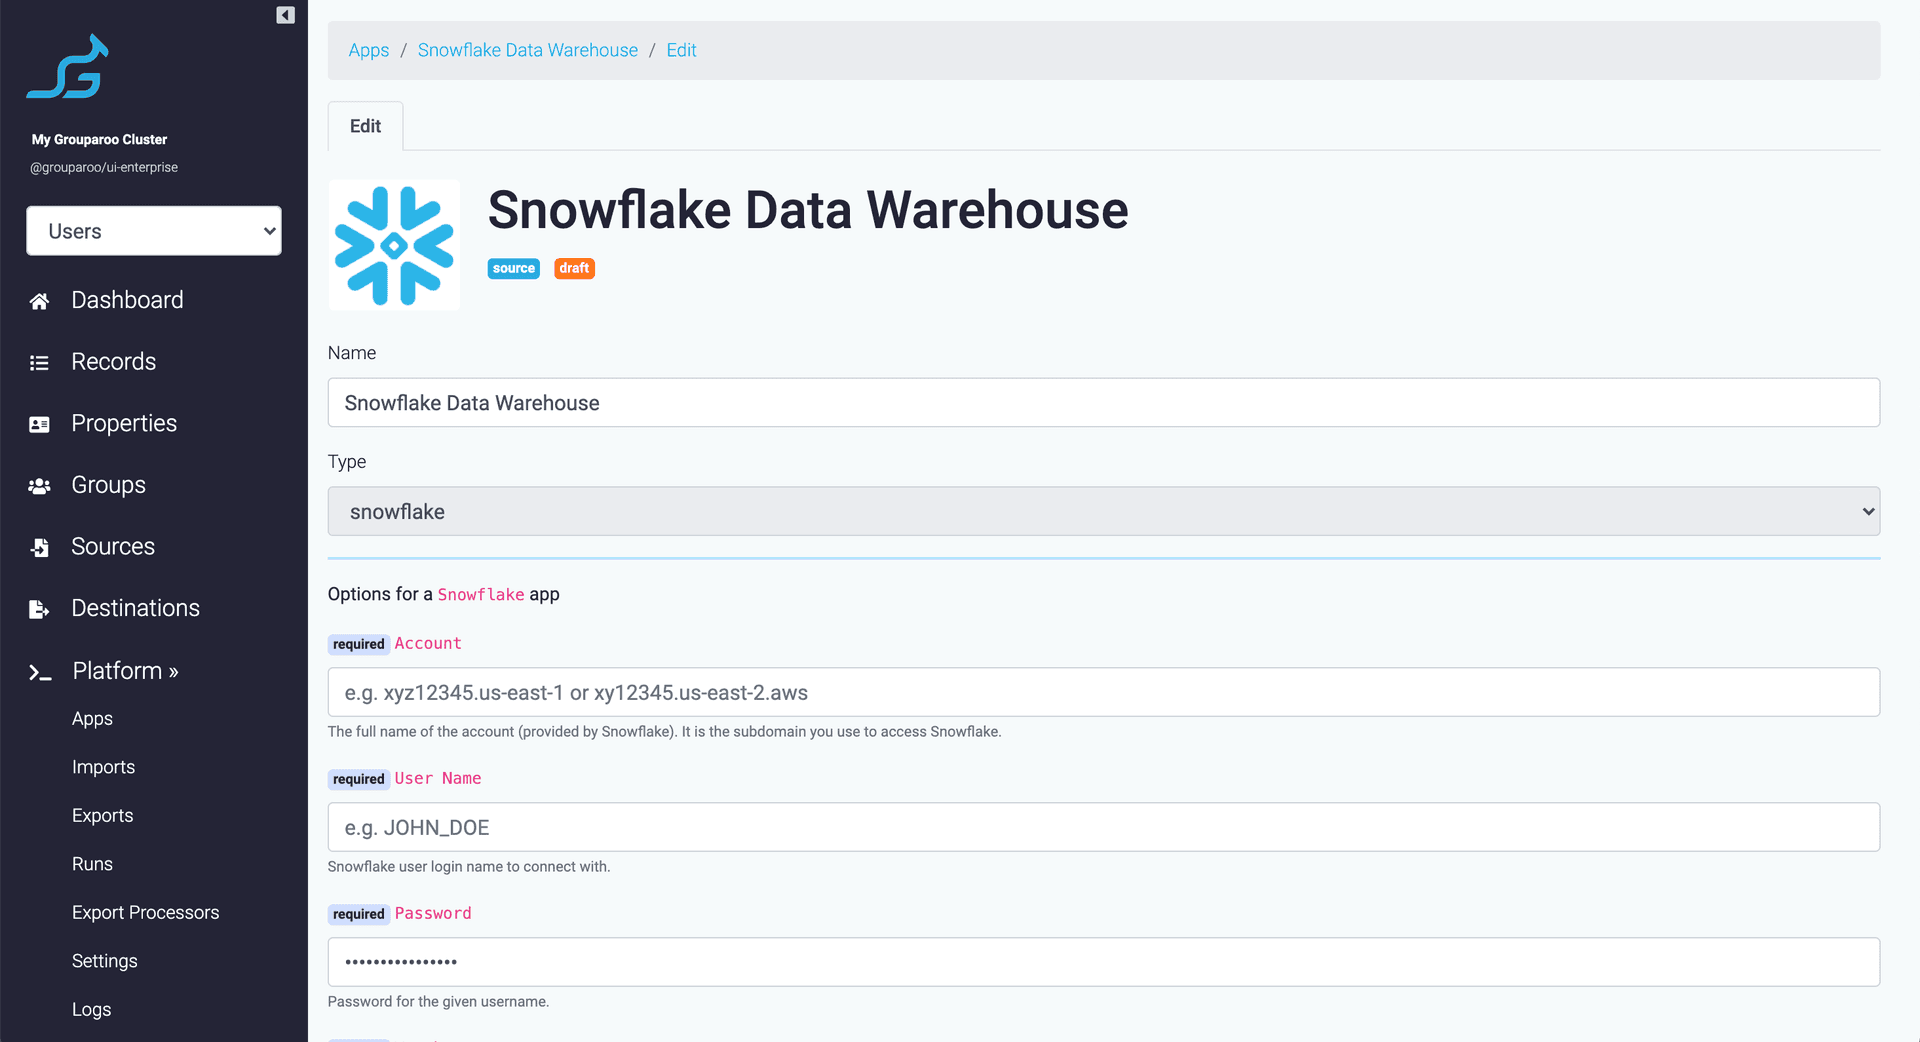Open Export Processors under Platform
The width and height of the screenshot is (1920, 1042).
(x=145, y=913)
